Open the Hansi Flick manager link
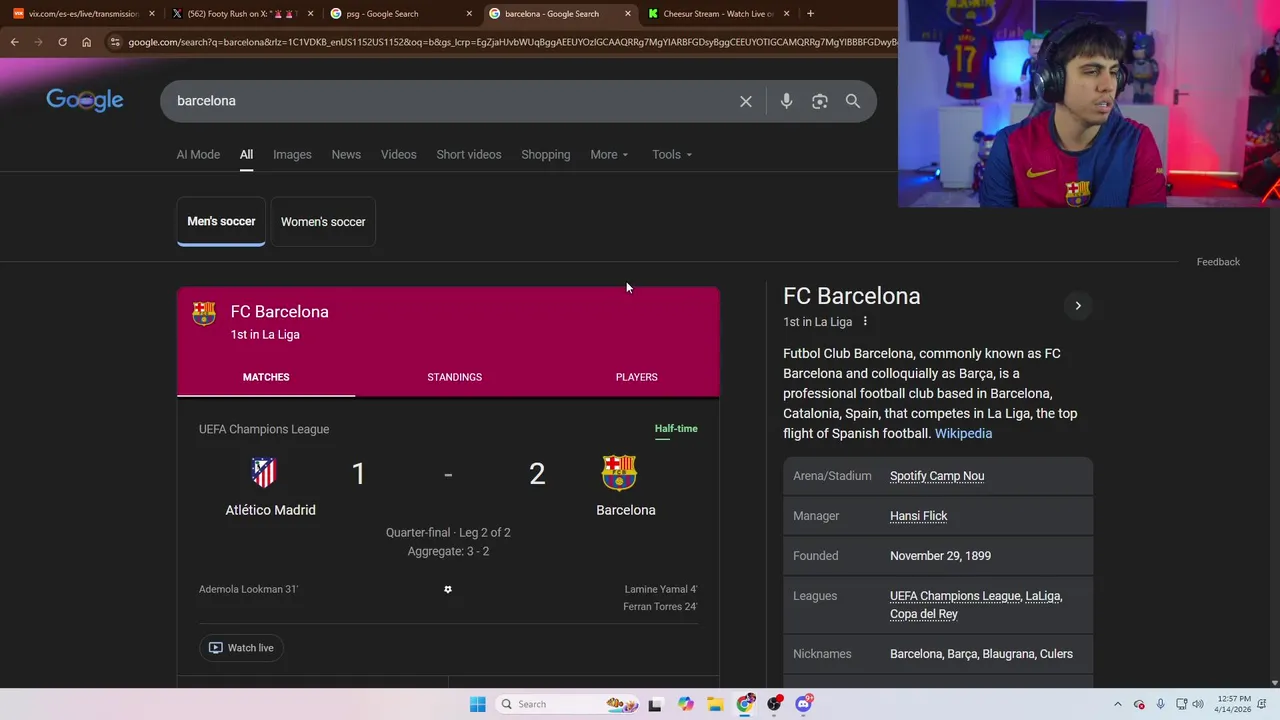 click(918, 516)
